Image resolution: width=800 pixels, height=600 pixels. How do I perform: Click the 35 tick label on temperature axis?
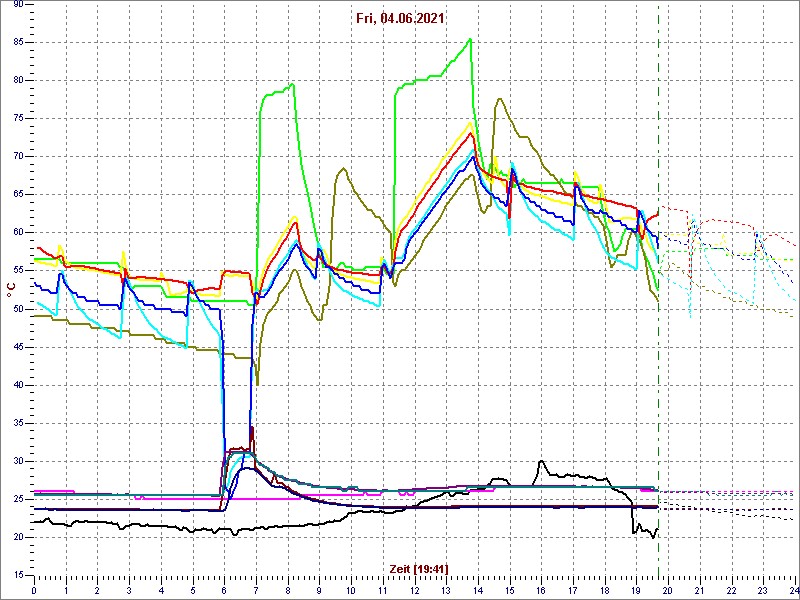point(18,423)
